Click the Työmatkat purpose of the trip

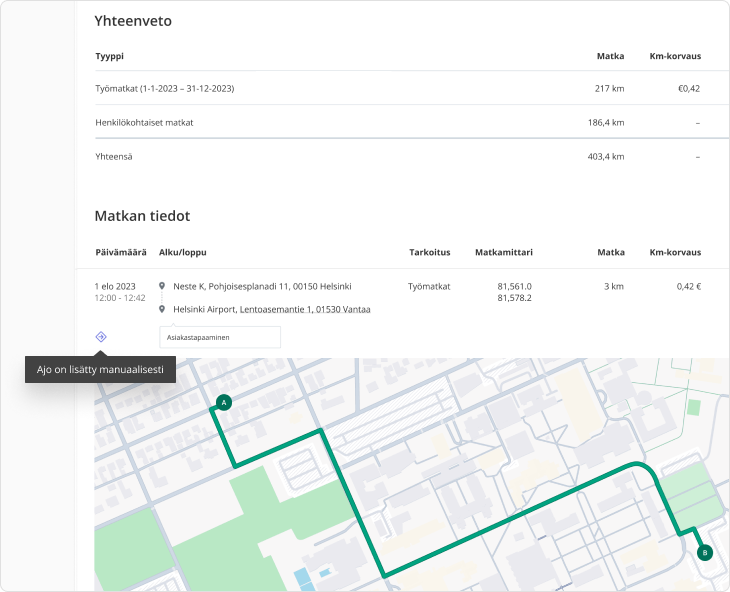tap(429, 286)
